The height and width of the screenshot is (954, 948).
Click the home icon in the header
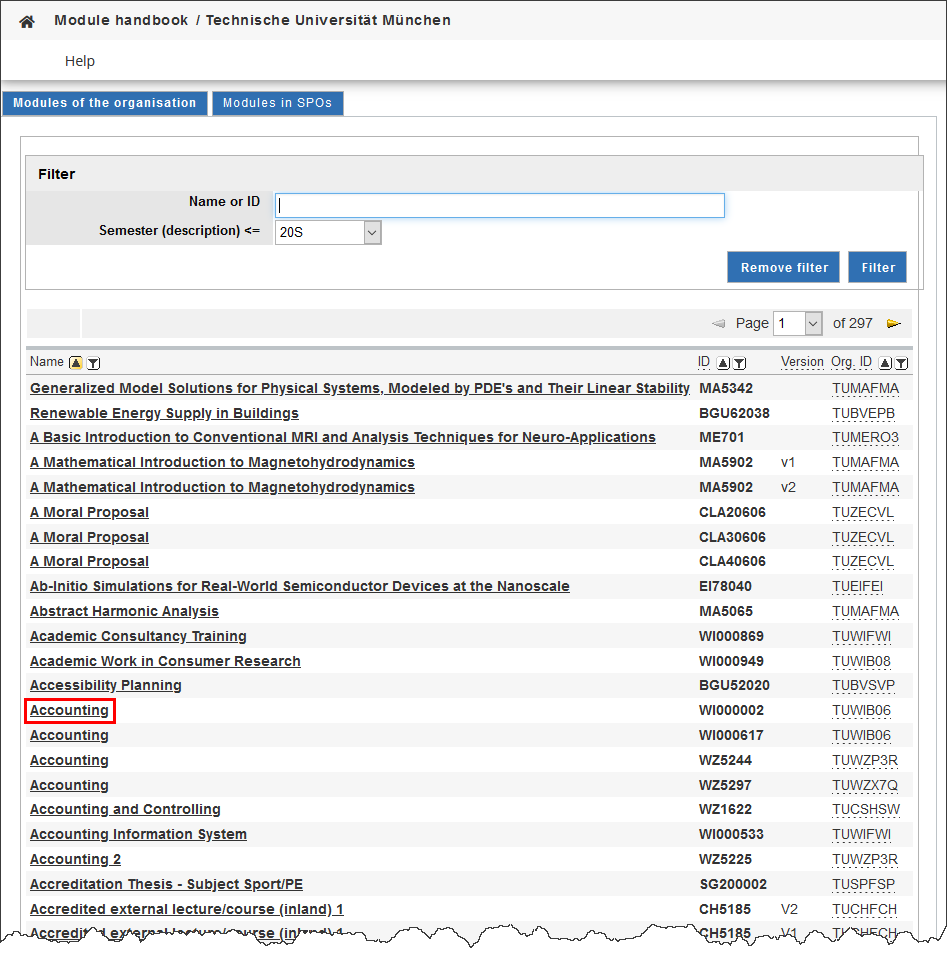27,21
